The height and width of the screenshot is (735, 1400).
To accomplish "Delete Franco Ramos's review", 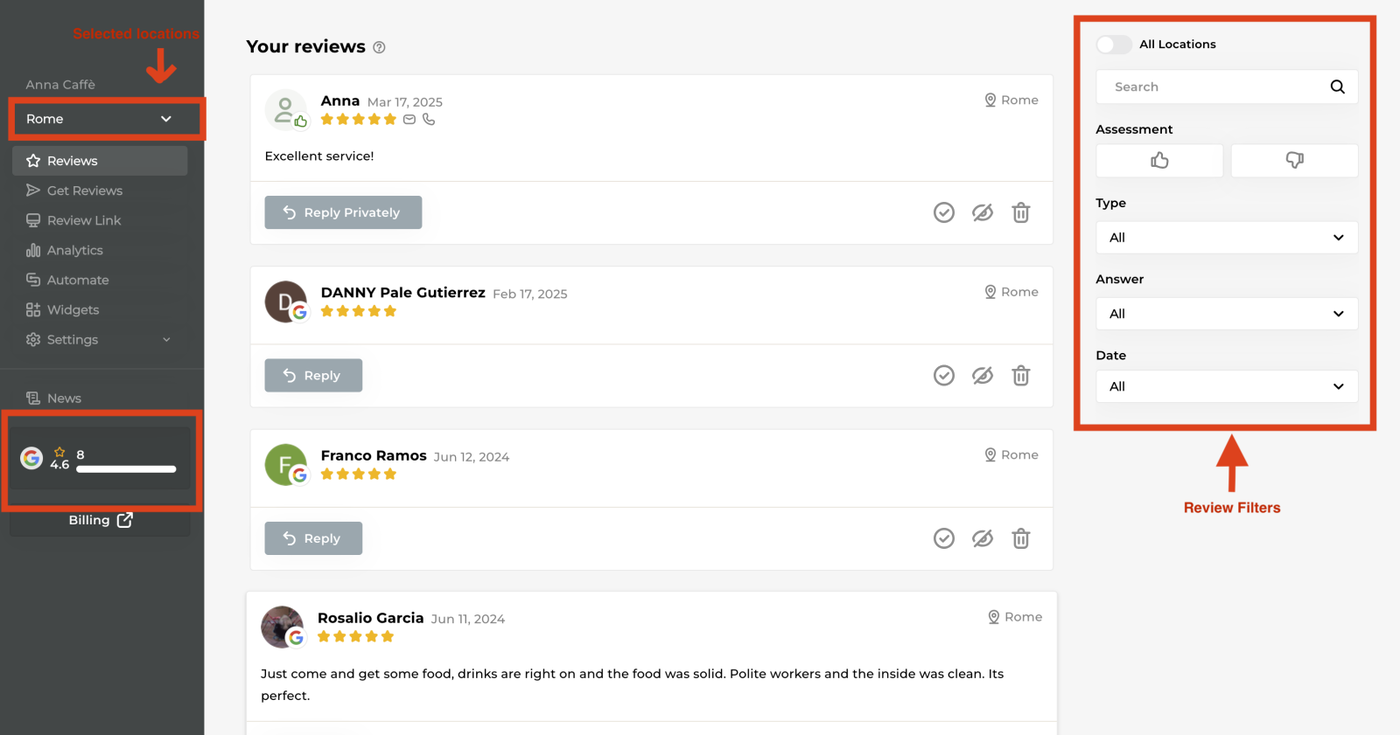I will [x=1020, y=538].
